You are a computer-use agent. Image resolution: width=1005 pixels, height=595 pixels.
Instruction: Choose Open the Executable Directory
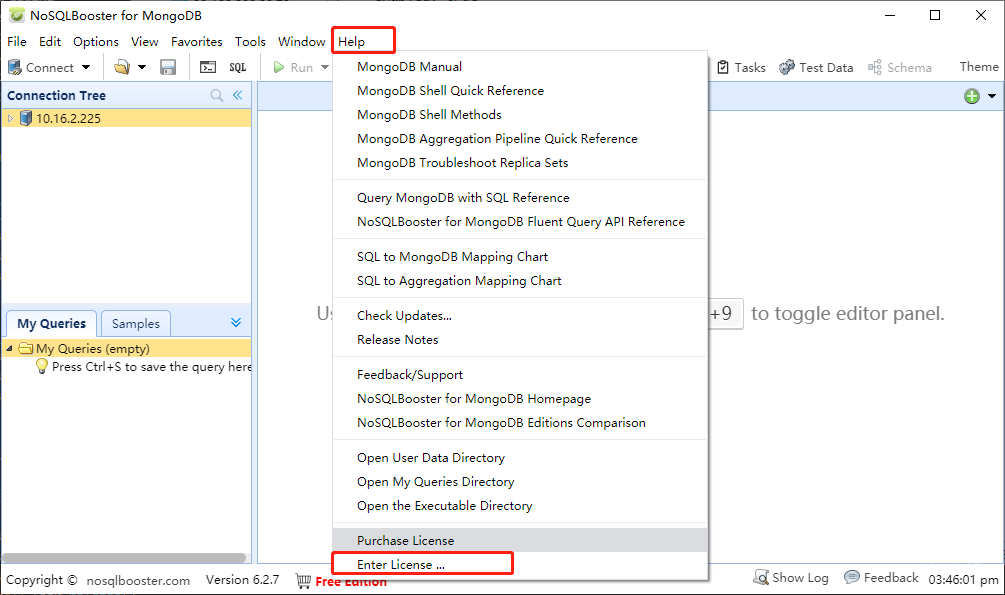pos(520,506)
